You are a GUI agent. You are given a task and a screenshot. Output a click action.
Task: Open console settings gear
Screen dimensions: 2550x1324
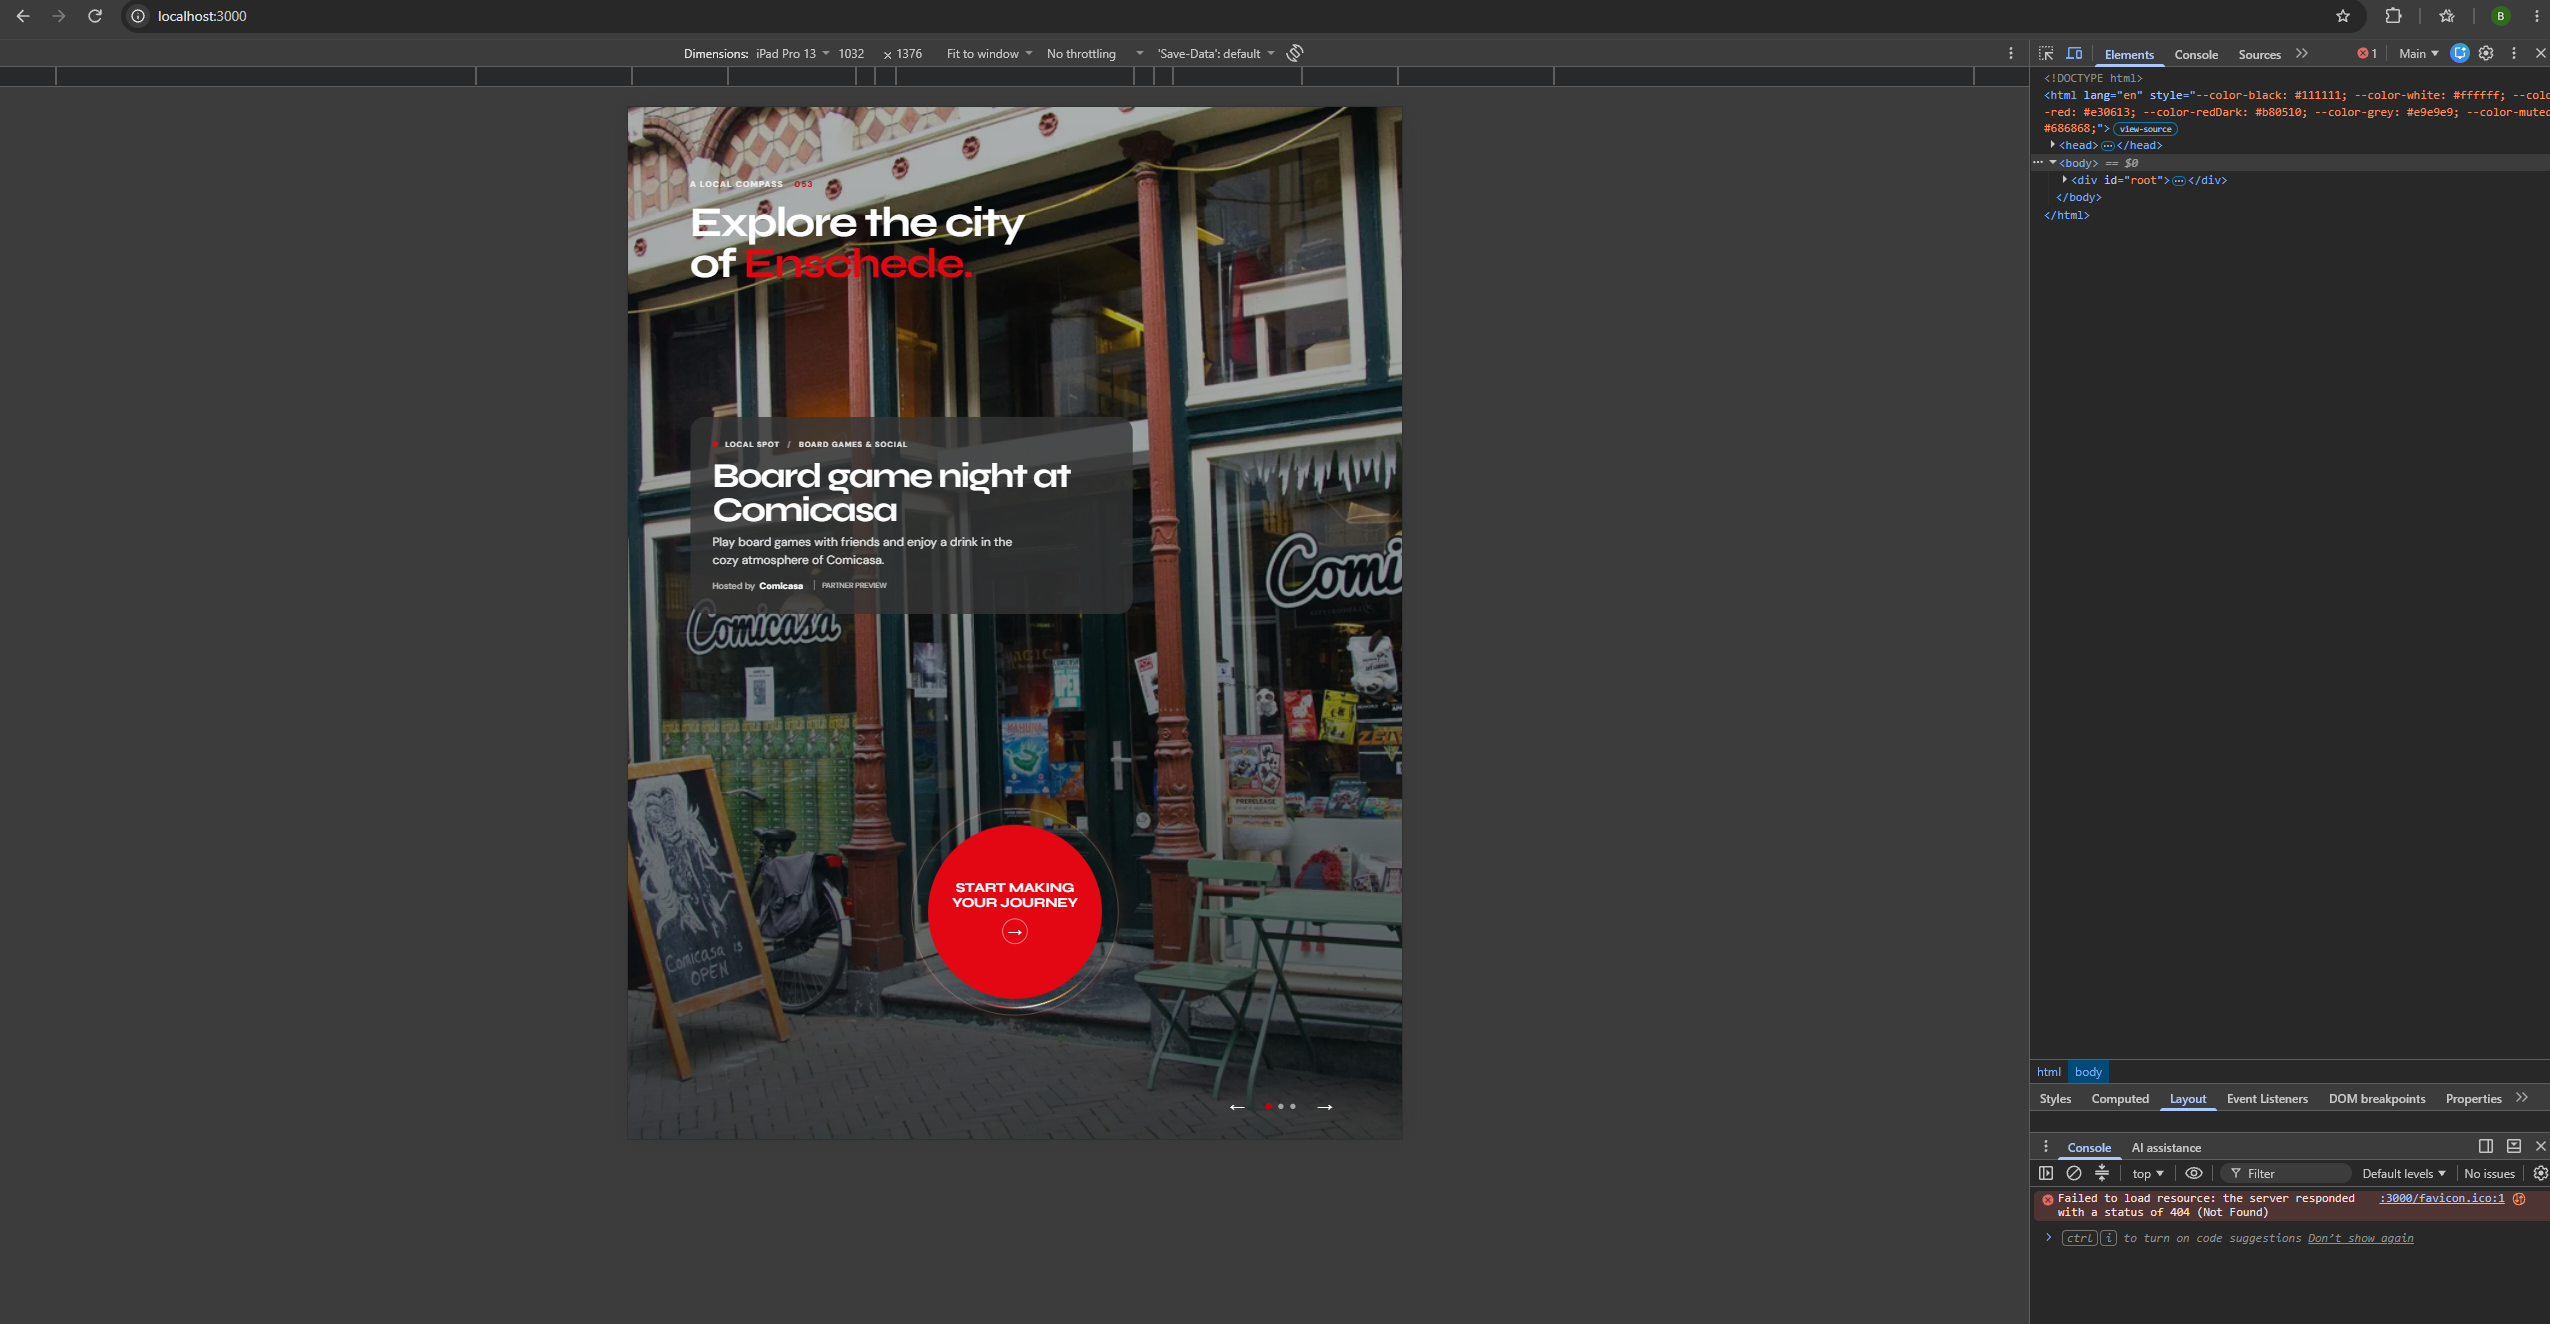2540,1173
